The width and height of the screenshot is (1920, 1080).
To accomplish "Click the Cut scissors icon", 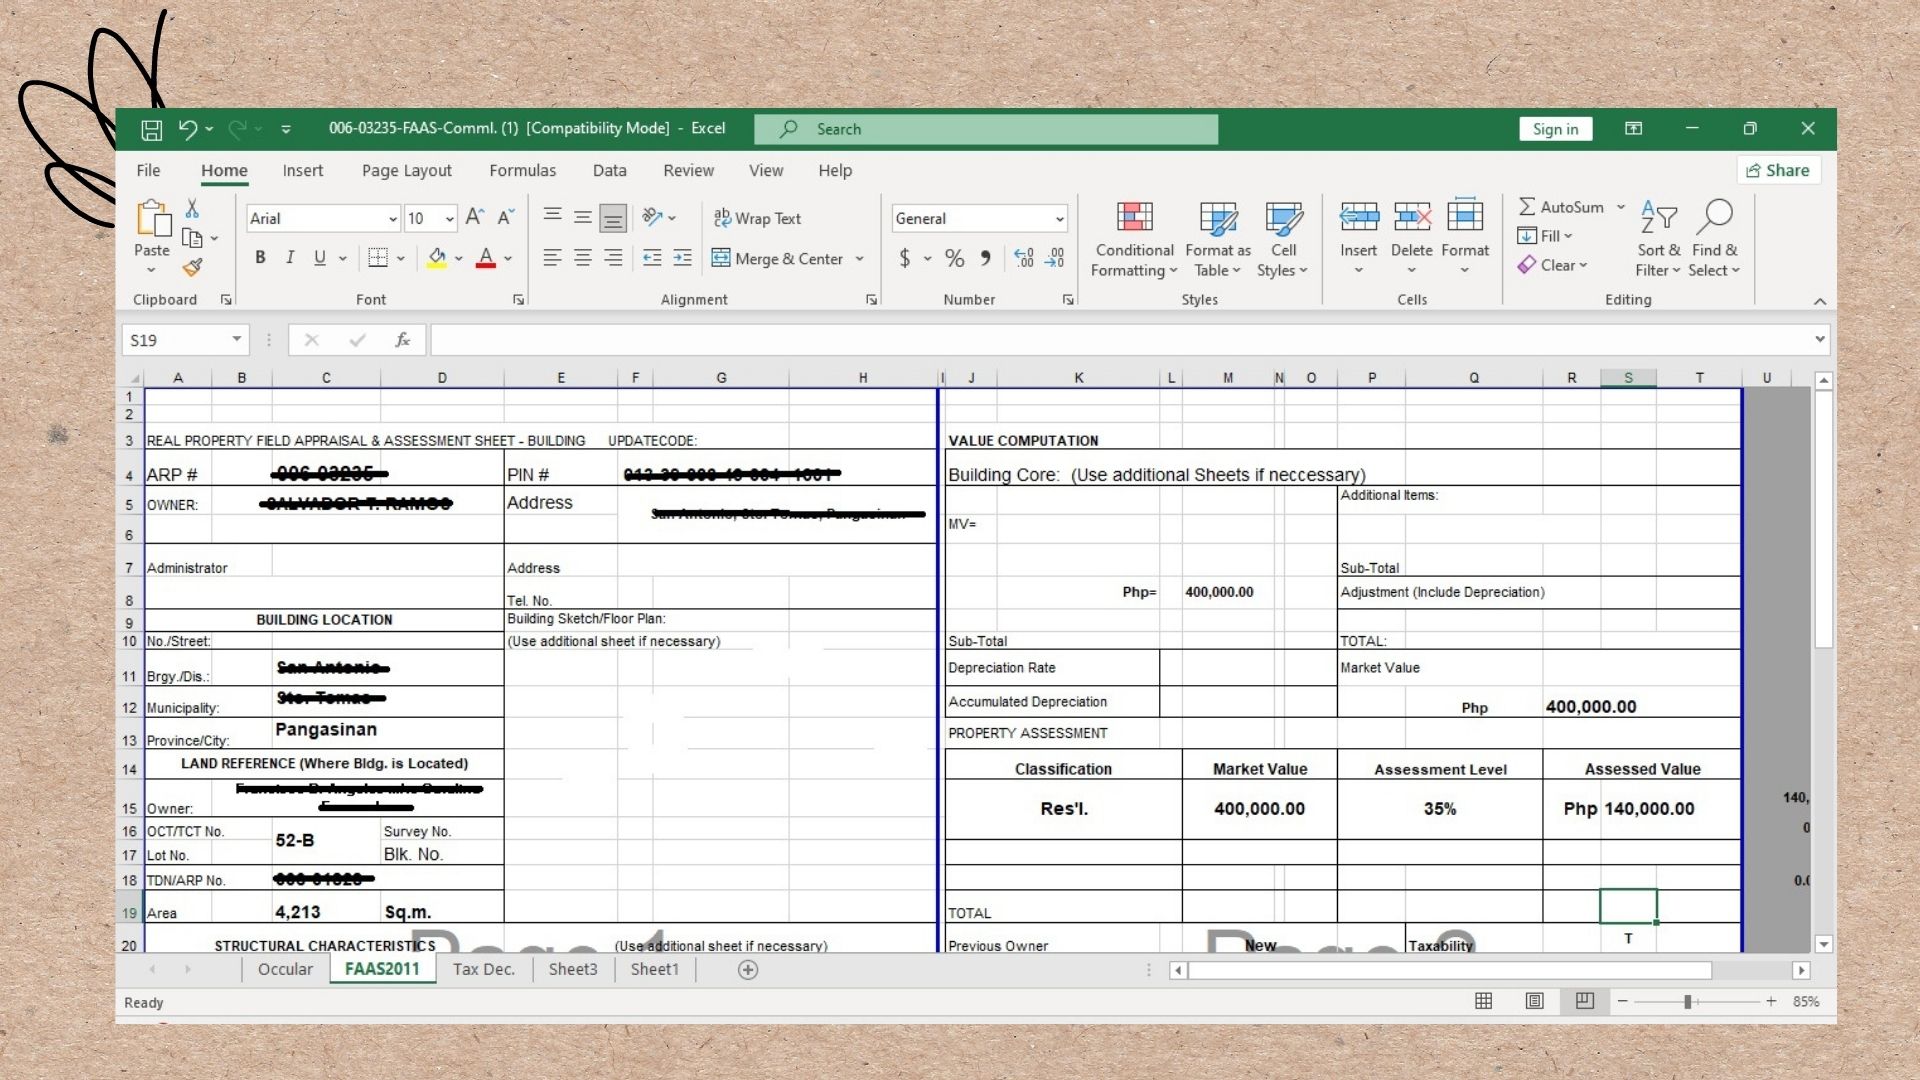I will tap(192, 208).
